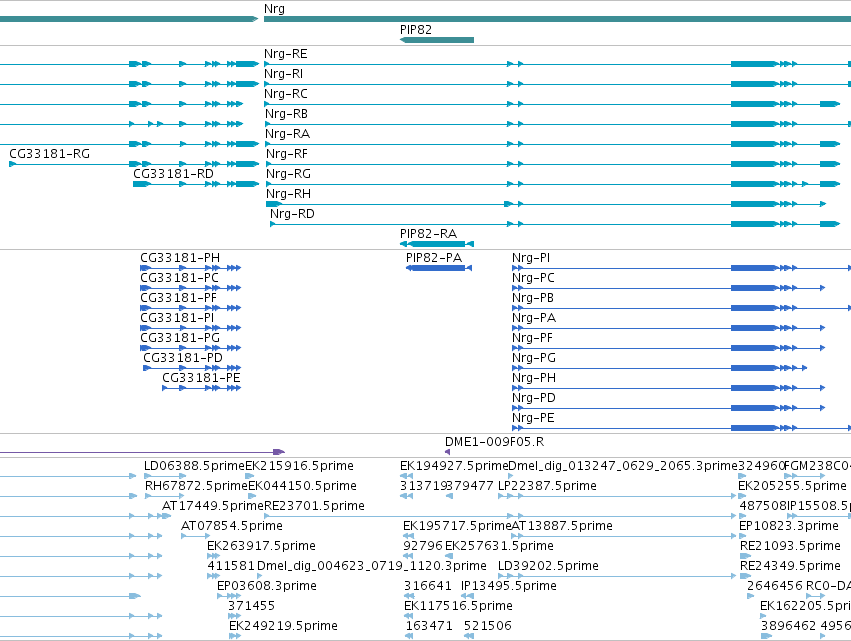Image resolution: width=851 pixels, height=641 pixels.
Task: Select the Nrg-RH transcript label
Action: click(x=288, y=194)
